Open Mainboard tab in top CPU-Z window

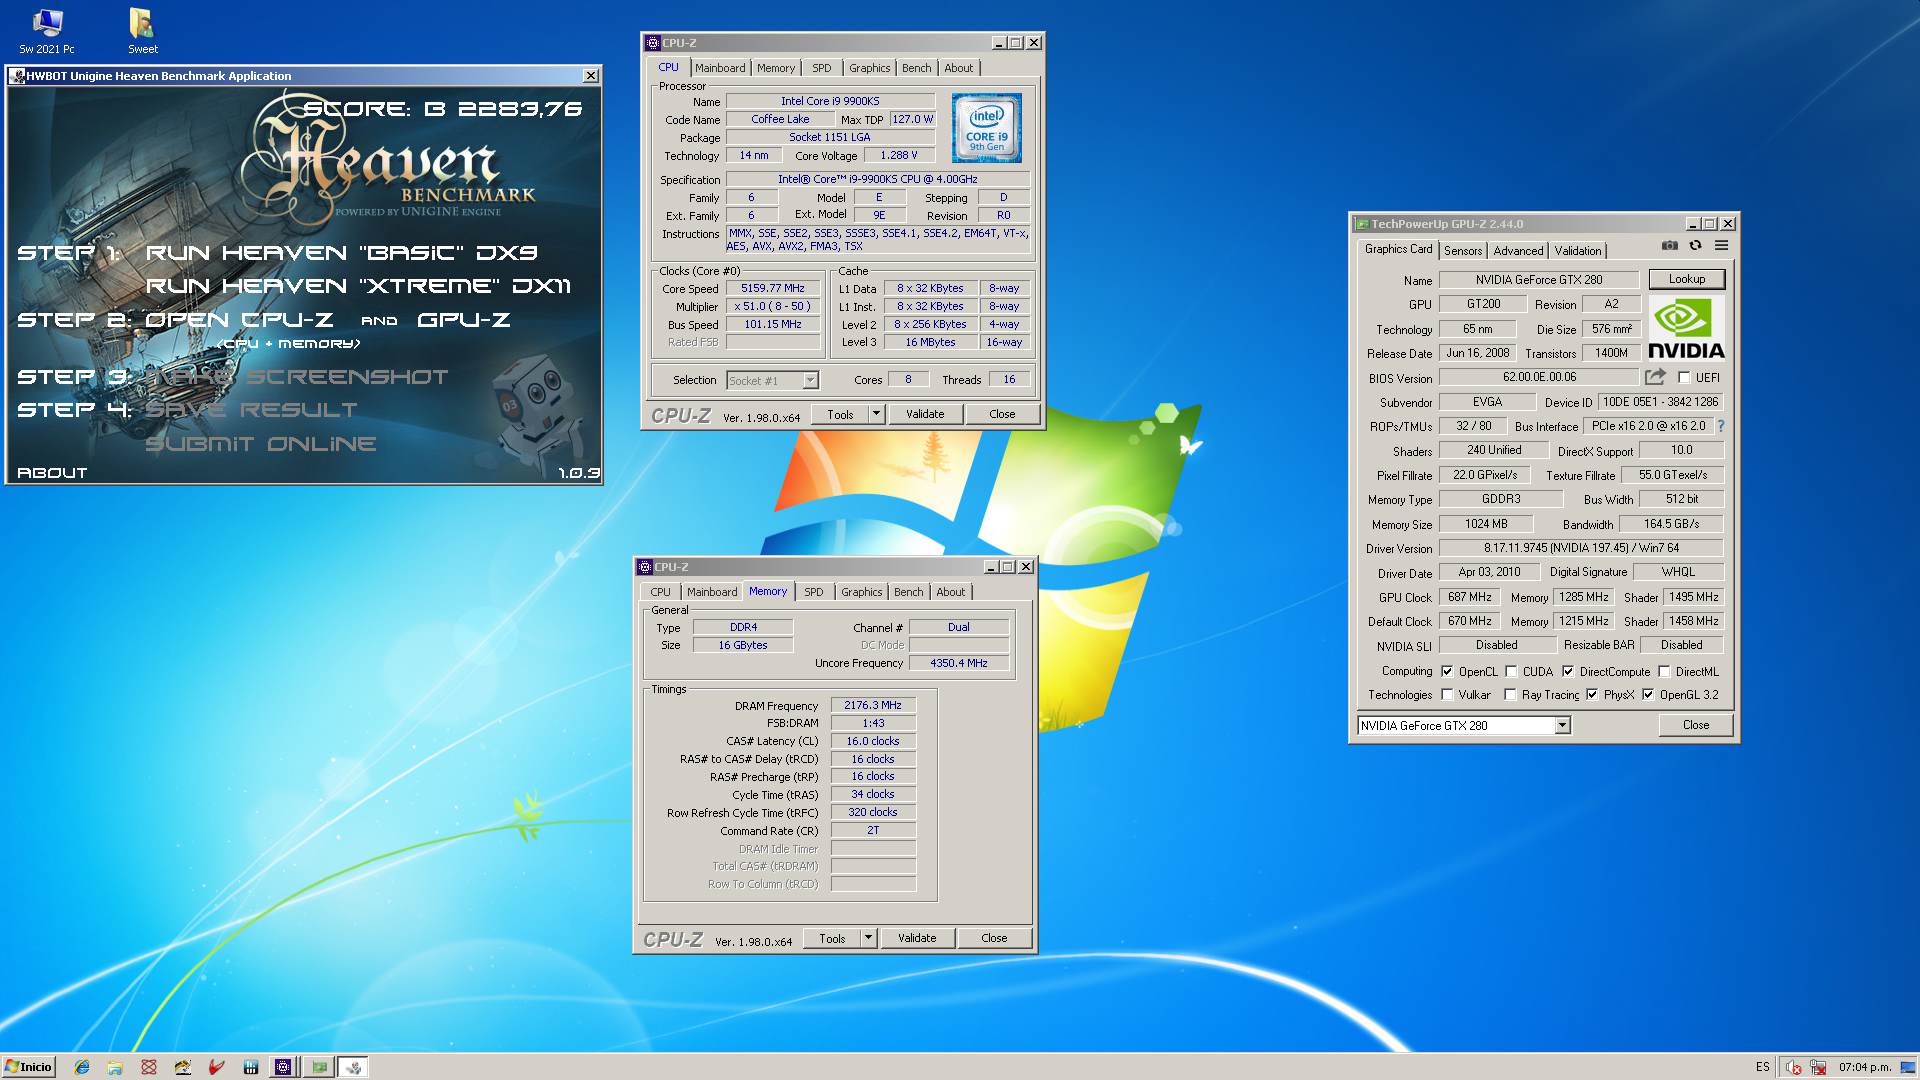click(x=720, y=68)
